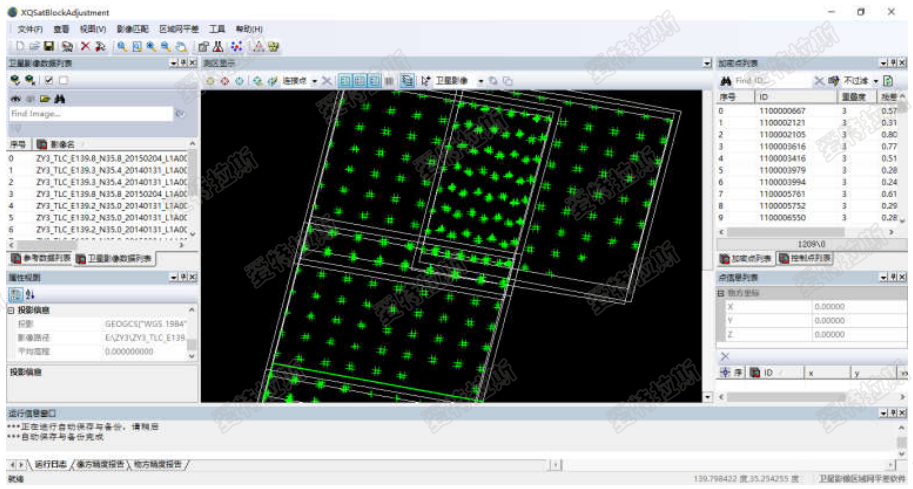Click the pan hand icon in main toolbar
The width and height of the screenshot is (913, 489).
[181, 47]
